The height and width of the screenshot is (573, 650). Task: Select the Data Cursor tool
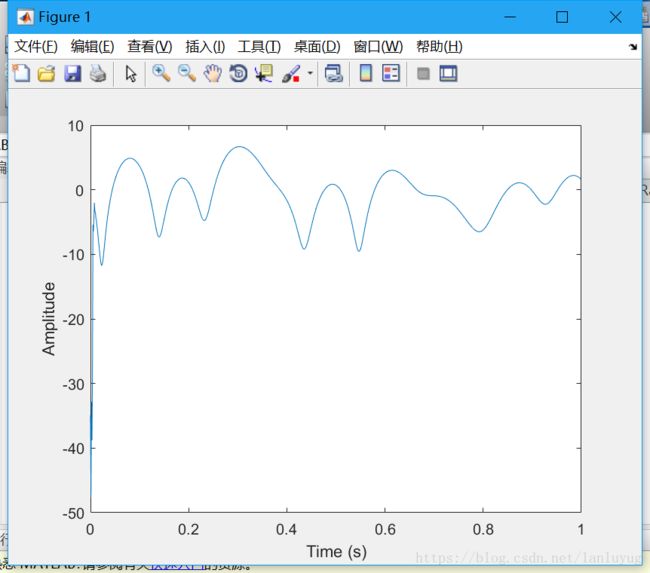264,73
